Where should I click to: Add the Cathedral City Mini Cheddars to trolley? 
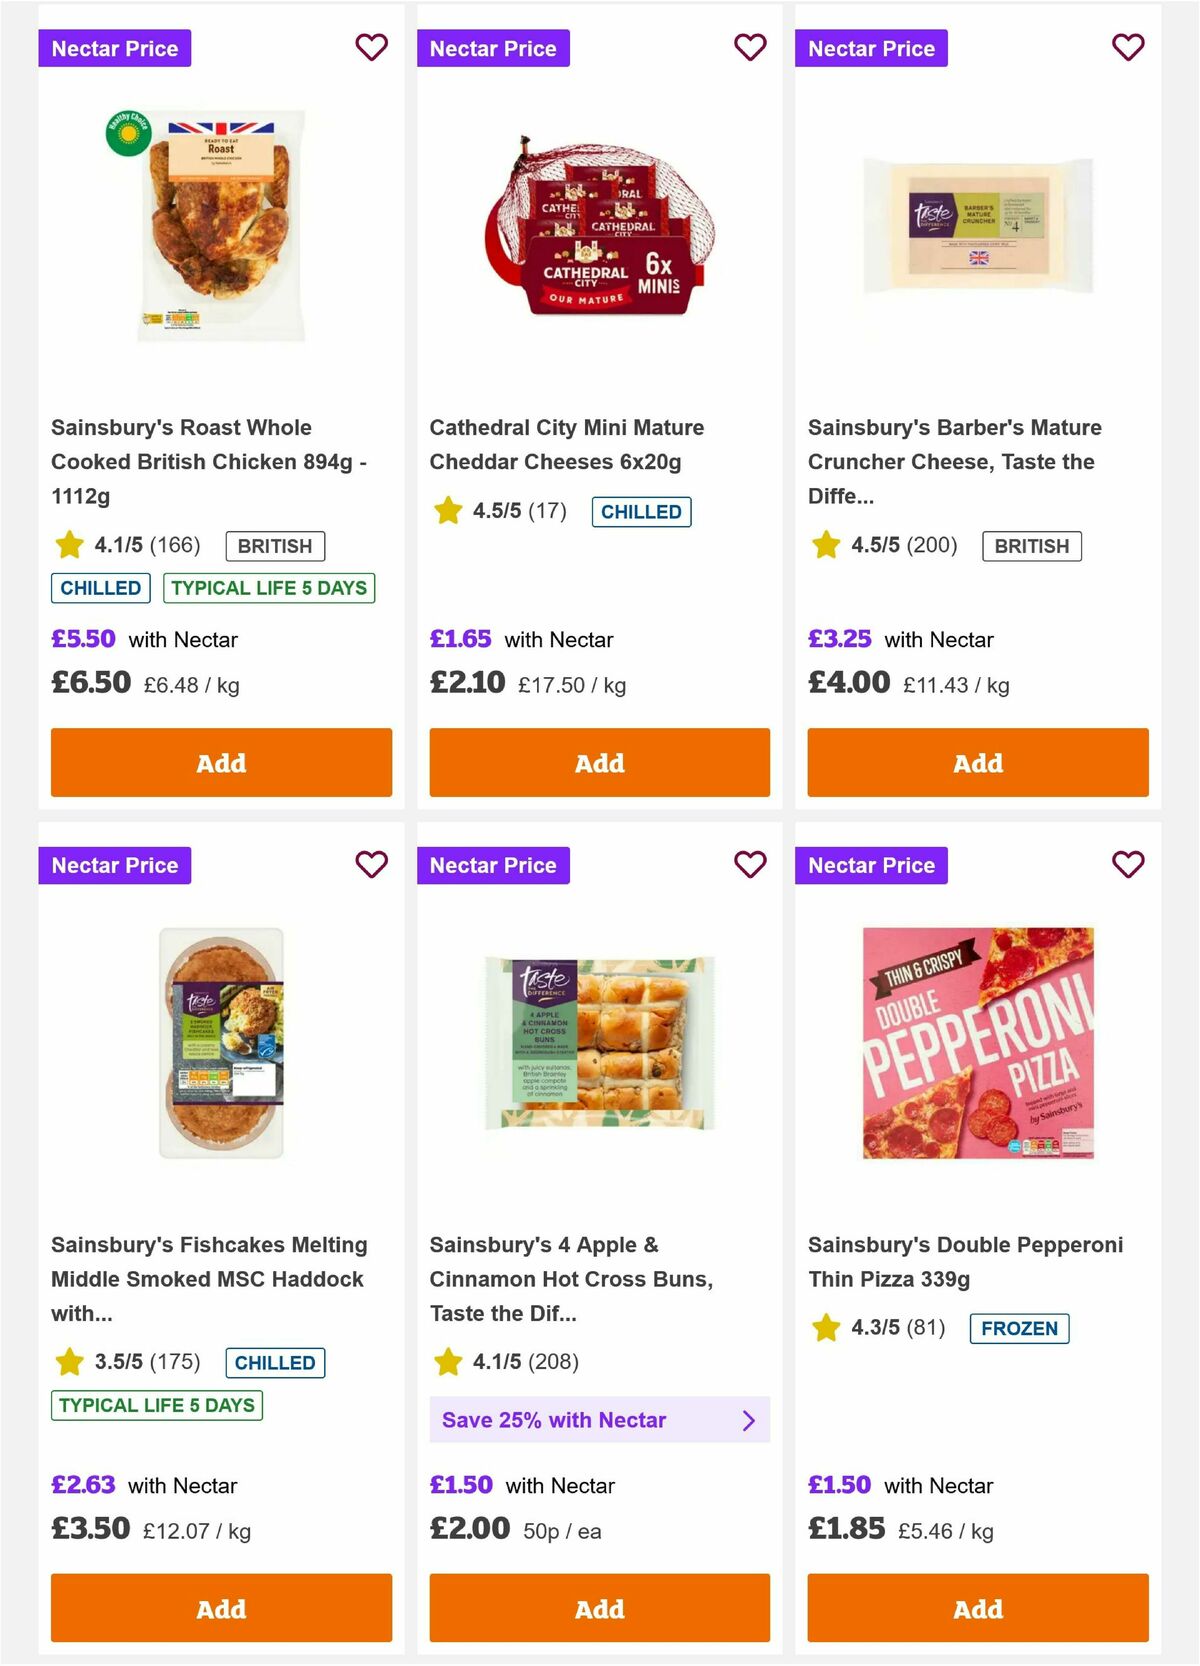(x=598, y=762)
